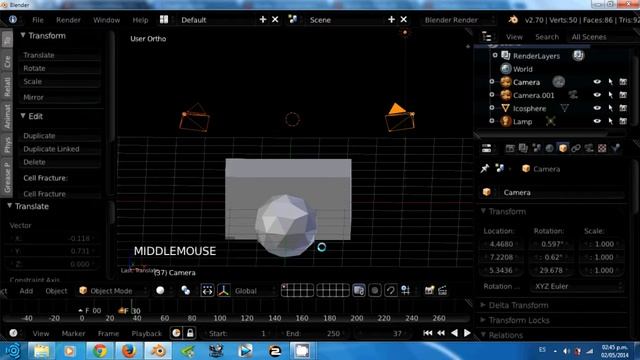Collapse the Transform tool panel
The height and width of the screenshot is (360, 640).
[23, 35]
